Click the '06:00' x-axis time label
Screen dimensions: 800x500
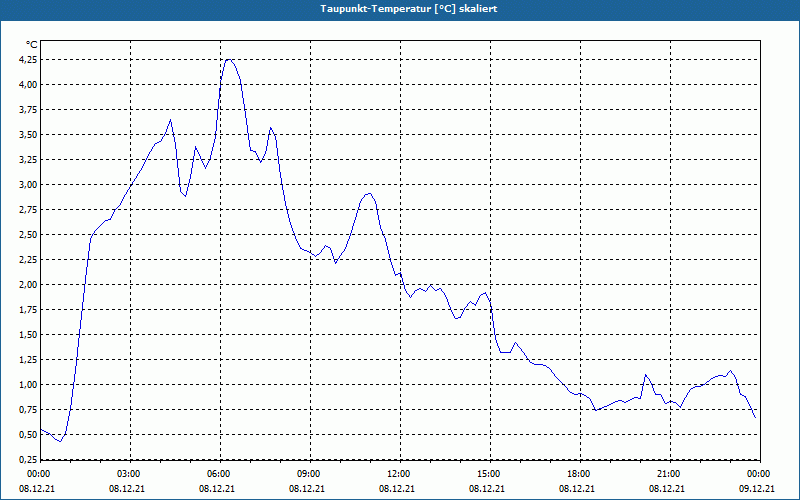pyautogui.click(x=218, y=474)
